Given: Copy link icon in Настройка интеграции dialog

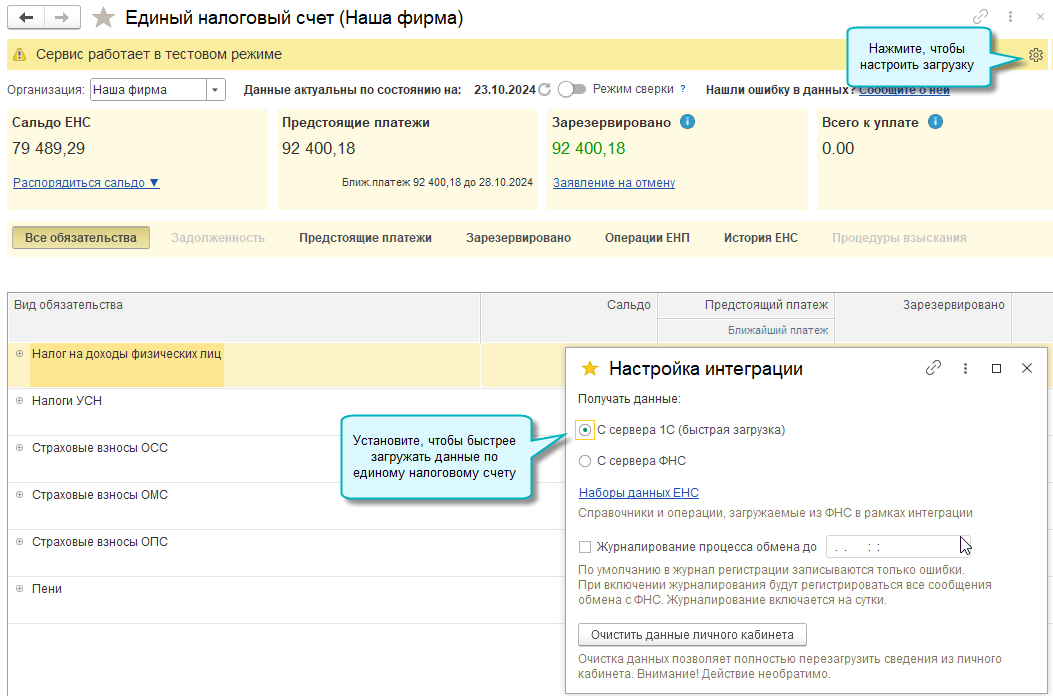Looking at the screenshot, I should tap(933, 368).
